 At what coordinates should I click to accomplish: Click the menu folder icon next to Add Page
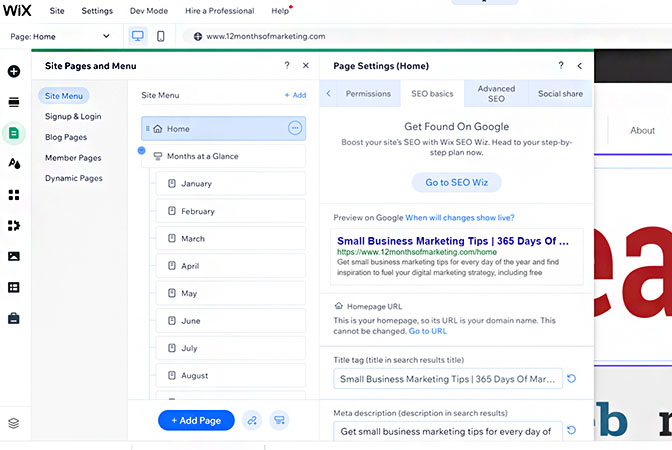tap(279, 420)
